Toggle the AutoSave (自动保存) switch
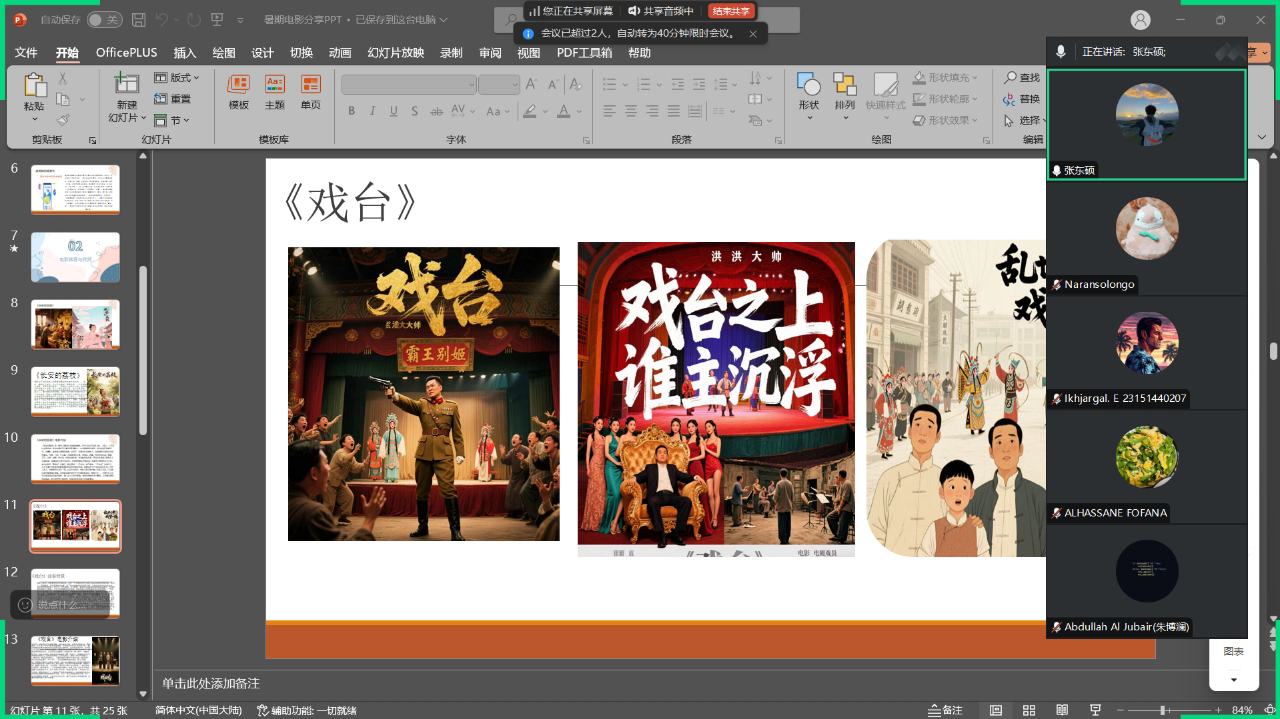 (x=105, y=20)
